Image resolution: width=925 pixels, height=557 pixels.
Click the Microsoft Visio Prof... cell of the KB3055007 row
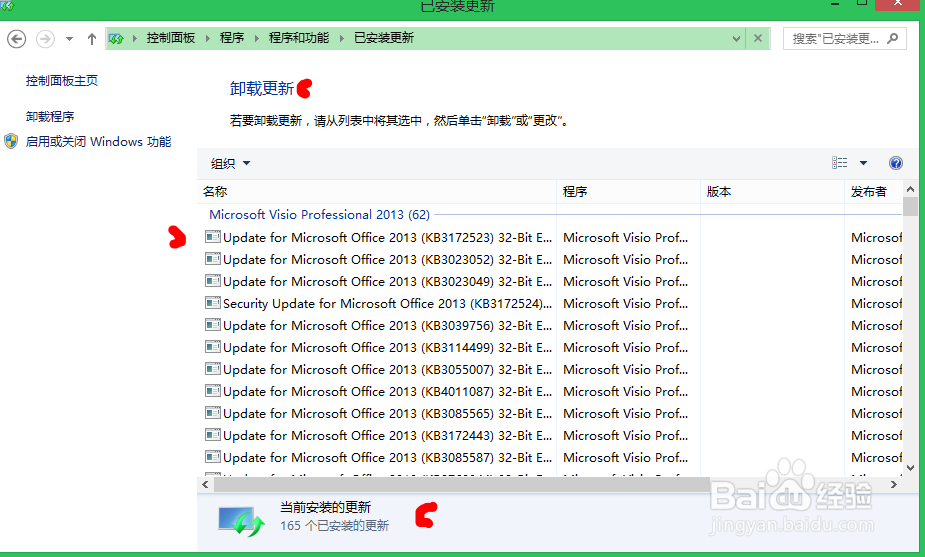625,369
